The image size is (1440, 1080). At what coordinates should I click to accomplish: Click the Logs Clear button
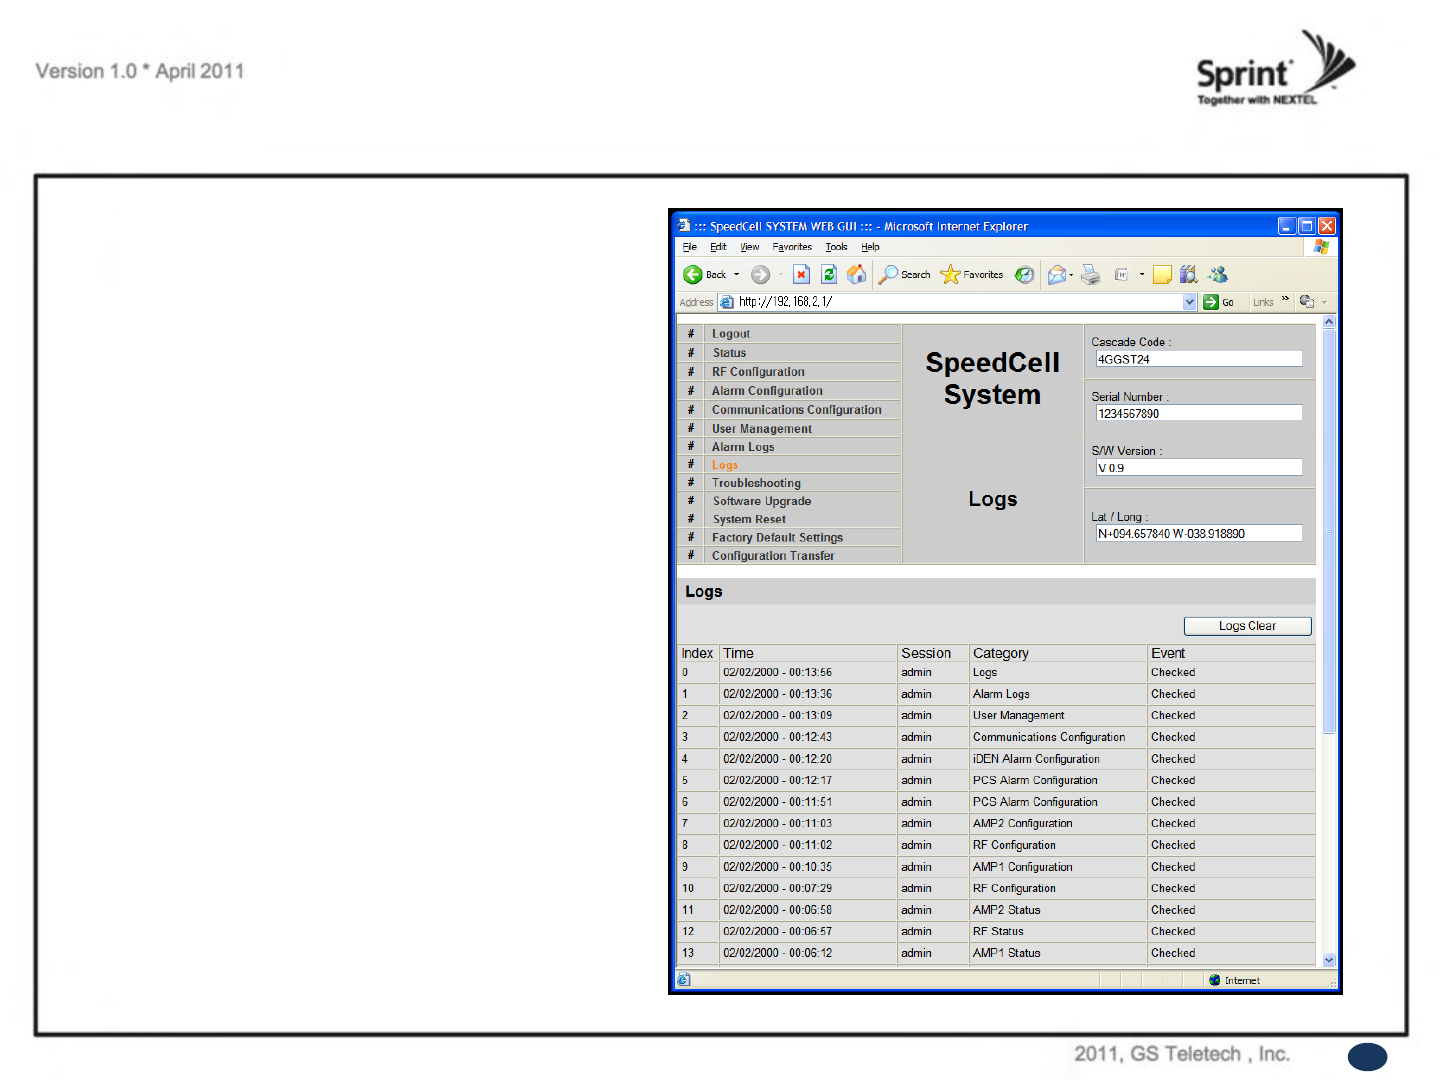coord(1247,626)
